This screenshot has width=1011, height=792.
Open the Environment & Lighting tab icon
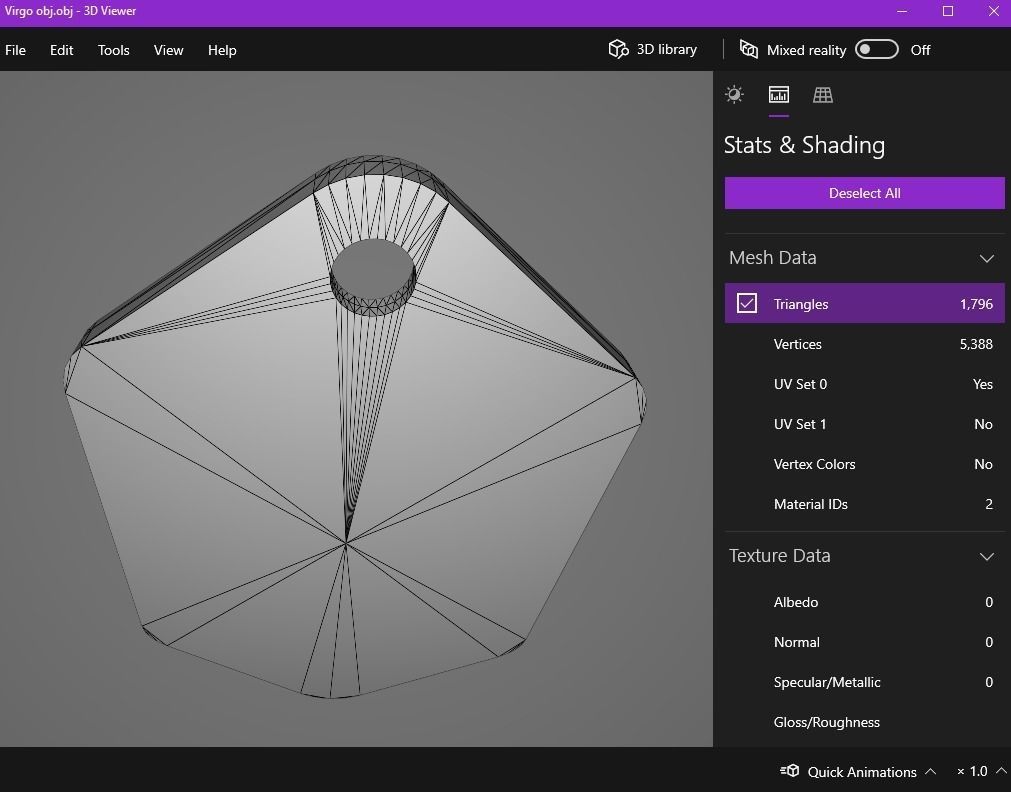[x=734, y=95]
